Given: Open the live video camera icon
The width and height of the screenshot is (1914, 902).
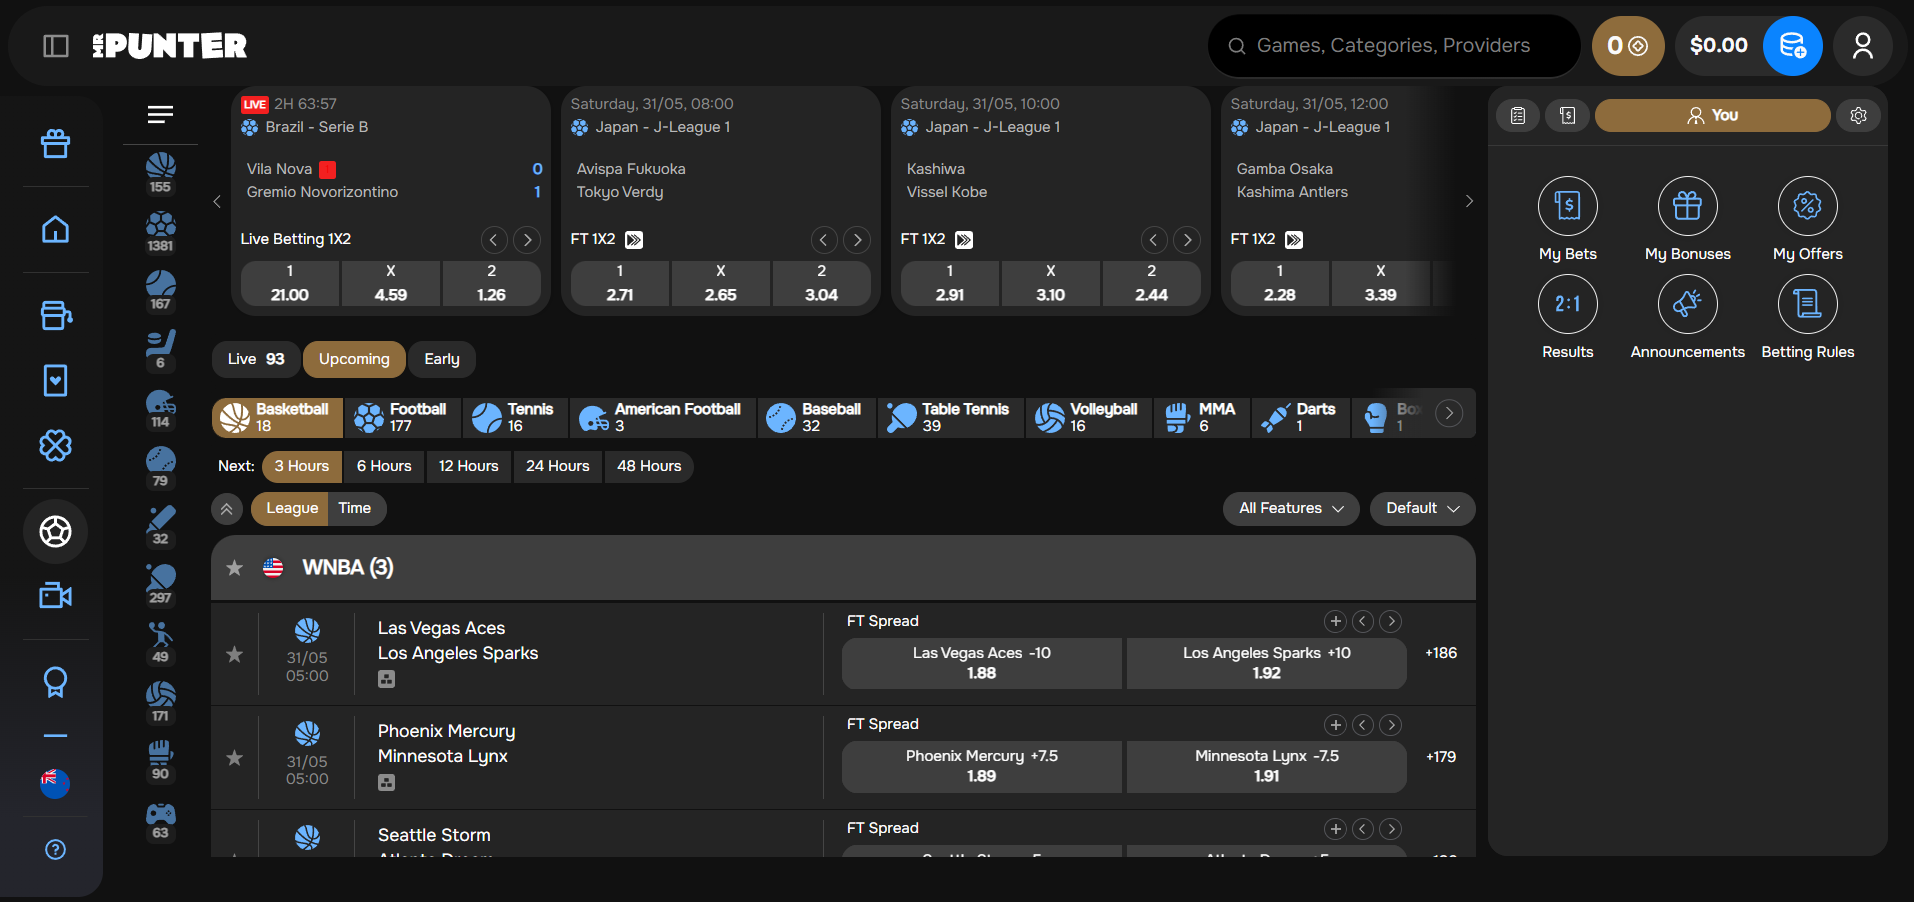Looking at the screenshot, I should pyautogui.click(x=55, y=596).
